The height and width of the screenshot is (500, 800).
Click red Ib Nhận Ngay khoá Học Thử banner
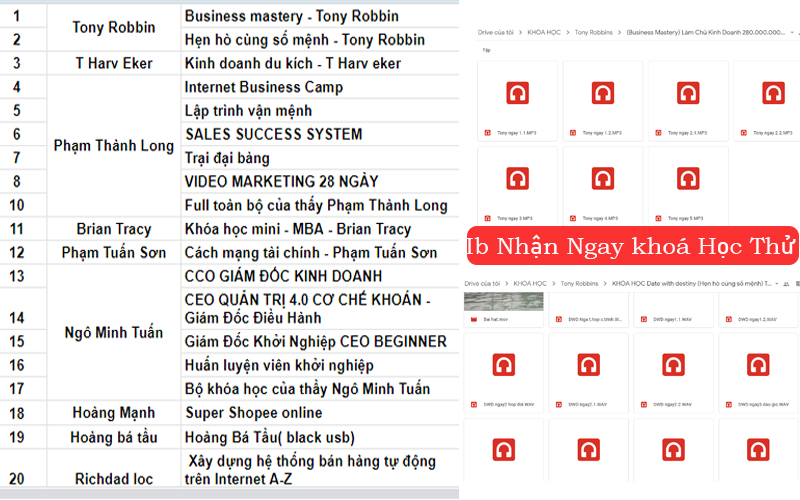click(x=633, y=246)
